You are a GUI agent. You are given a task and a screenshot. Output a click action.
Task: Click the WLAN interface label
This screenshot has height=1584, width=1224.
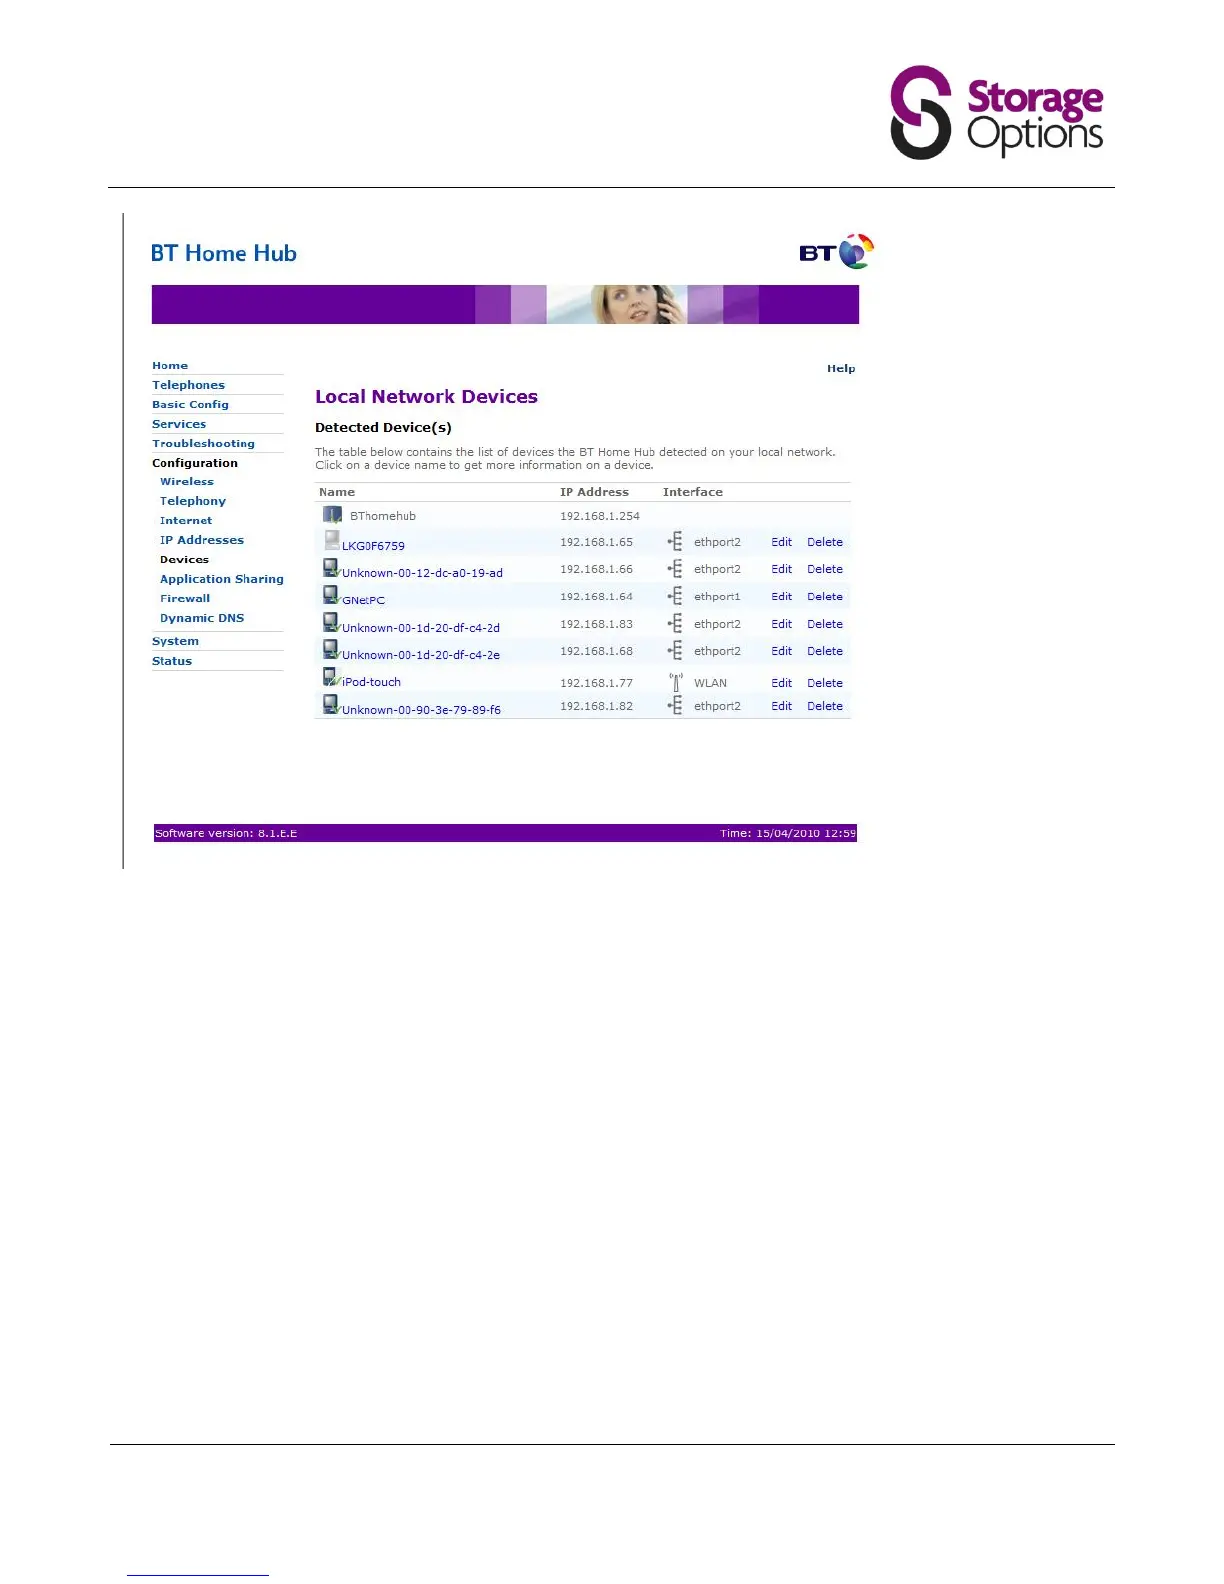(710, 683)
